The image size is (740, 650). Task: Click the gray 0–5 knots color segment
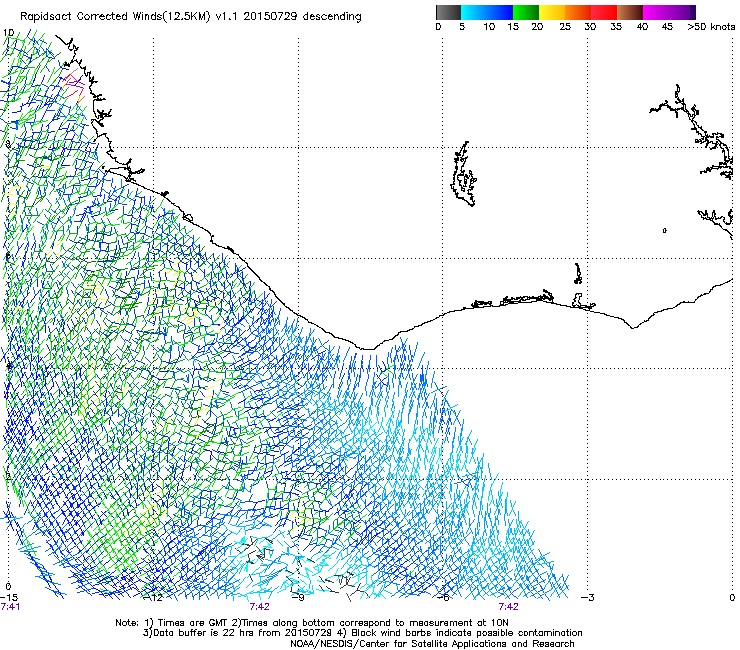point(448,12)
